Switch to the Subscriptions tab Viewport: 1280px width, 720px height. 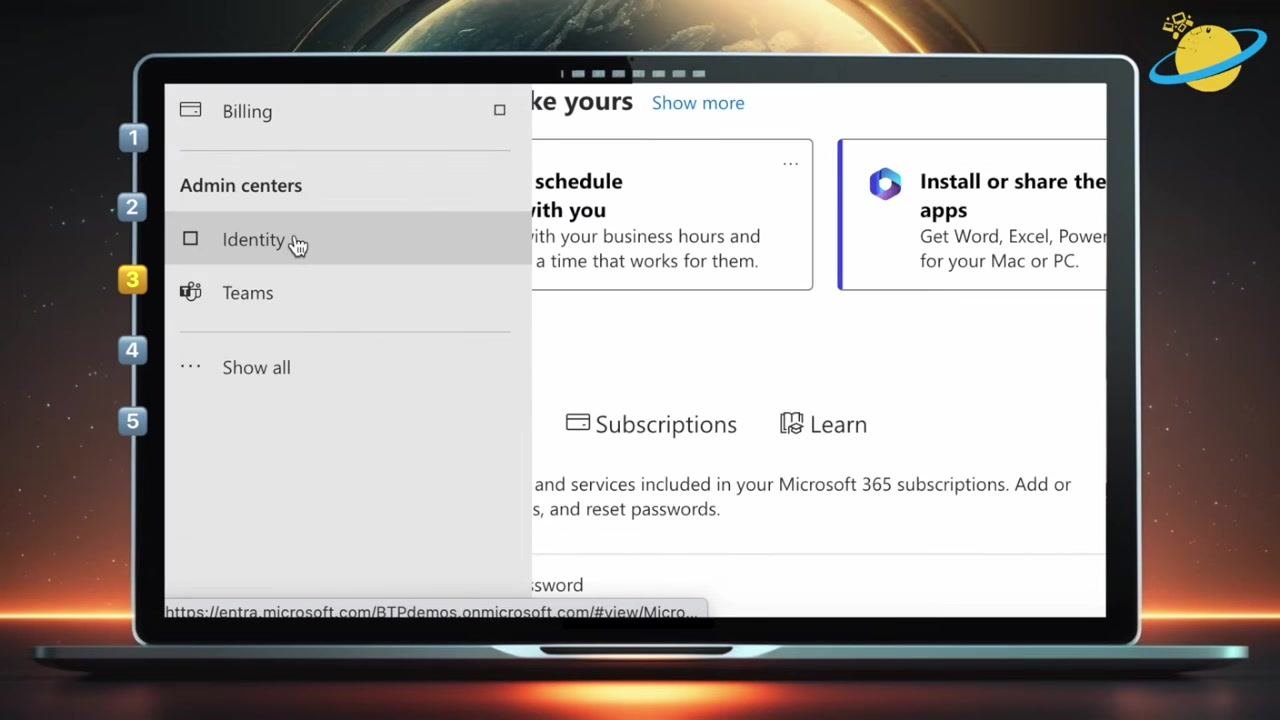click(651, 424)
